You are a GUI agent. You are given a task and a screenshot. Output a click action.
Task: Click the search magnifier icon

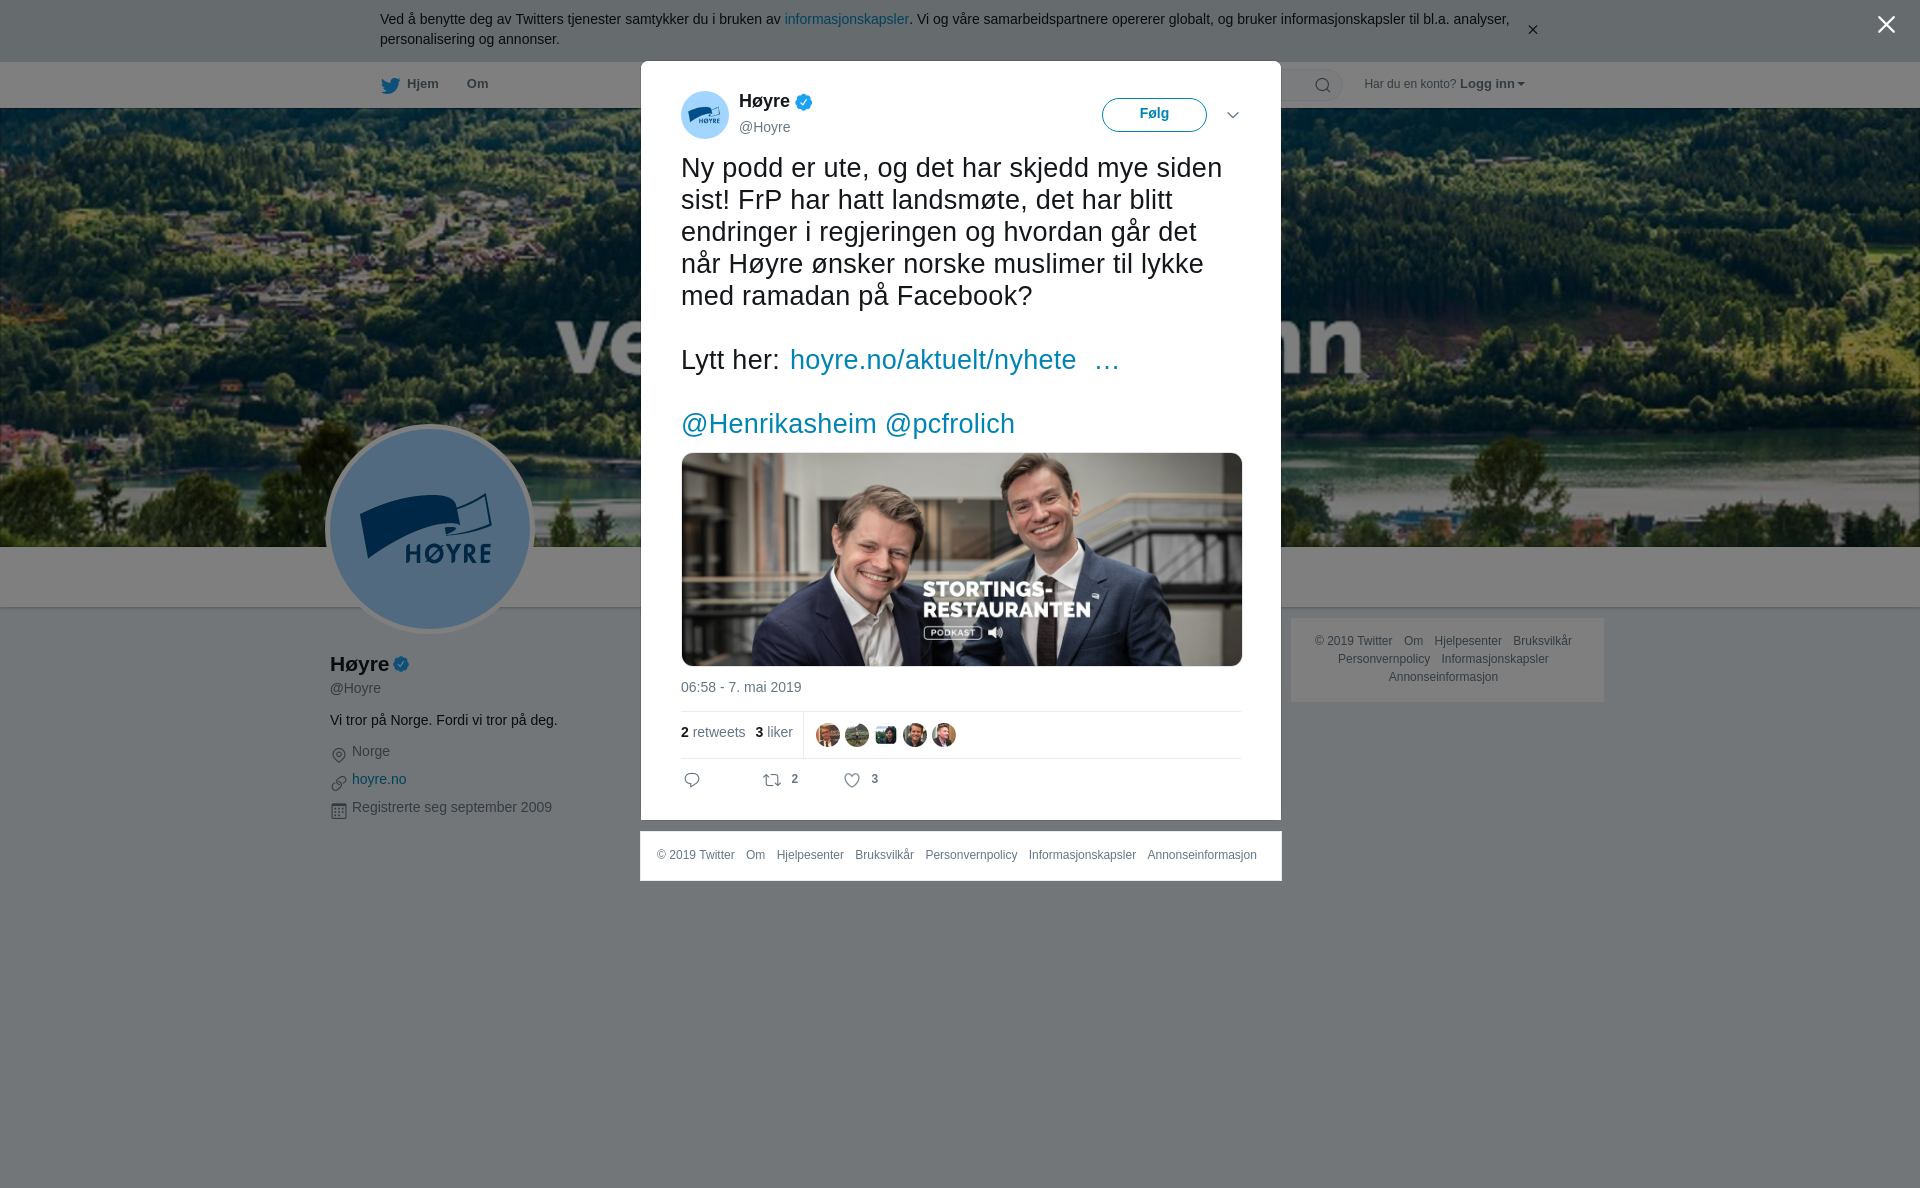point(1323,86)
